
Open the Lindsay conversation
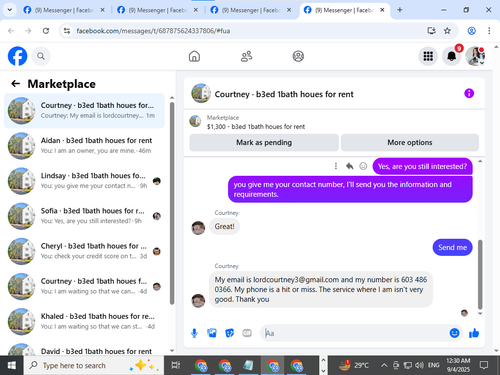[84, 181]
